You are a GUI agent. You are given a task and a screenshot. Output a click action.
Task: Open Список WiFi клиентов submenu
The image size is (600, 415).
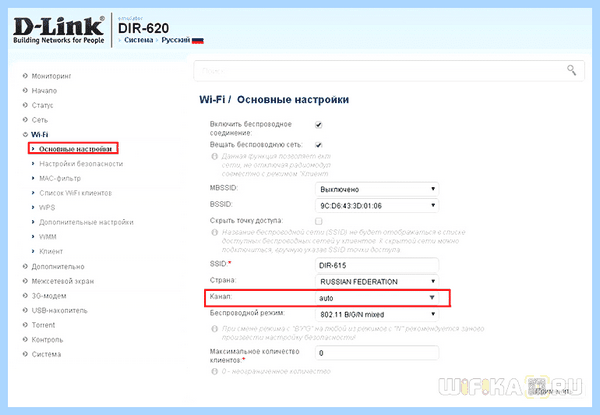click(75, 193)
